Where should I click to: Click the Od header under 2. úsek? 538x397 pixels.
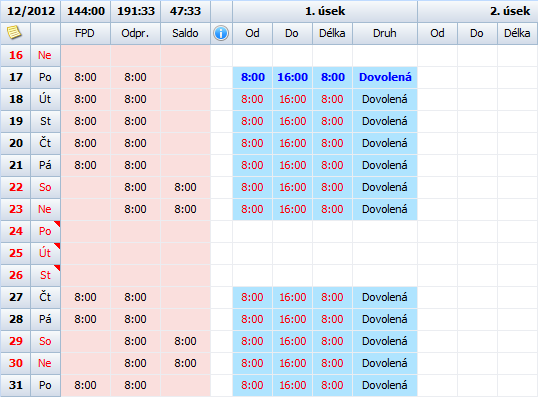point(437,33)
